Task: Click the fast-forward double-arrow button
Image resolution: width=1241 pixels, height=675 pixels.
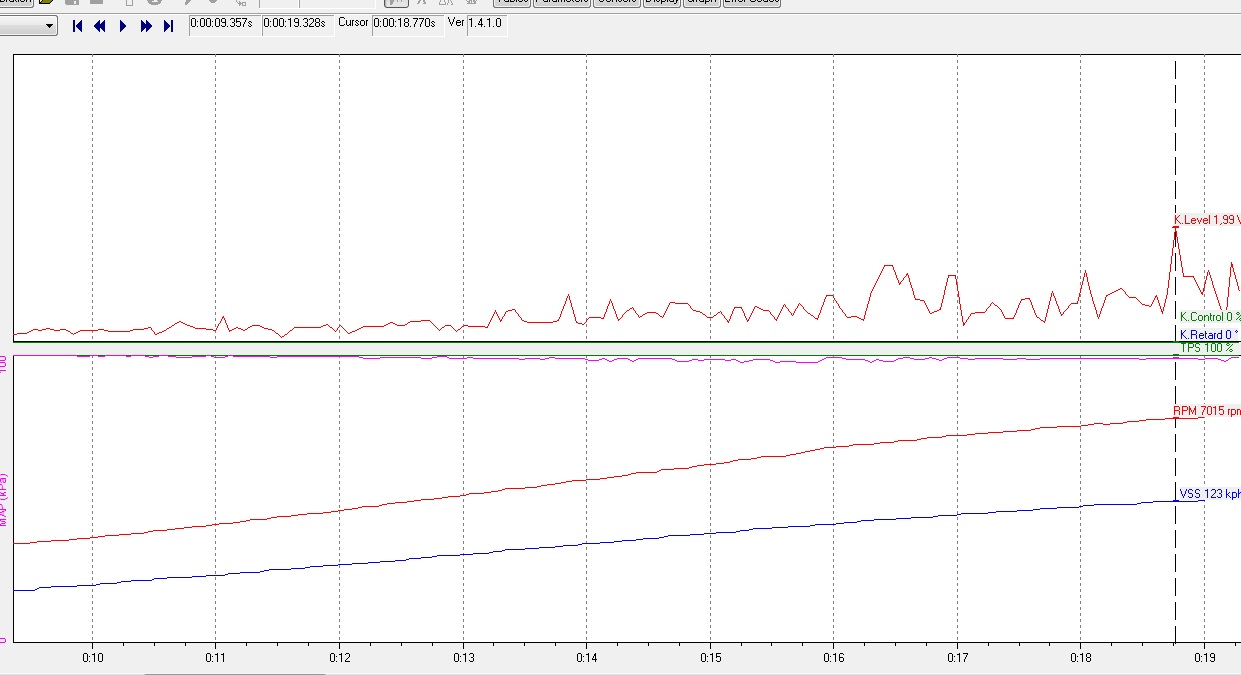Action: click(x=146, y=26)
